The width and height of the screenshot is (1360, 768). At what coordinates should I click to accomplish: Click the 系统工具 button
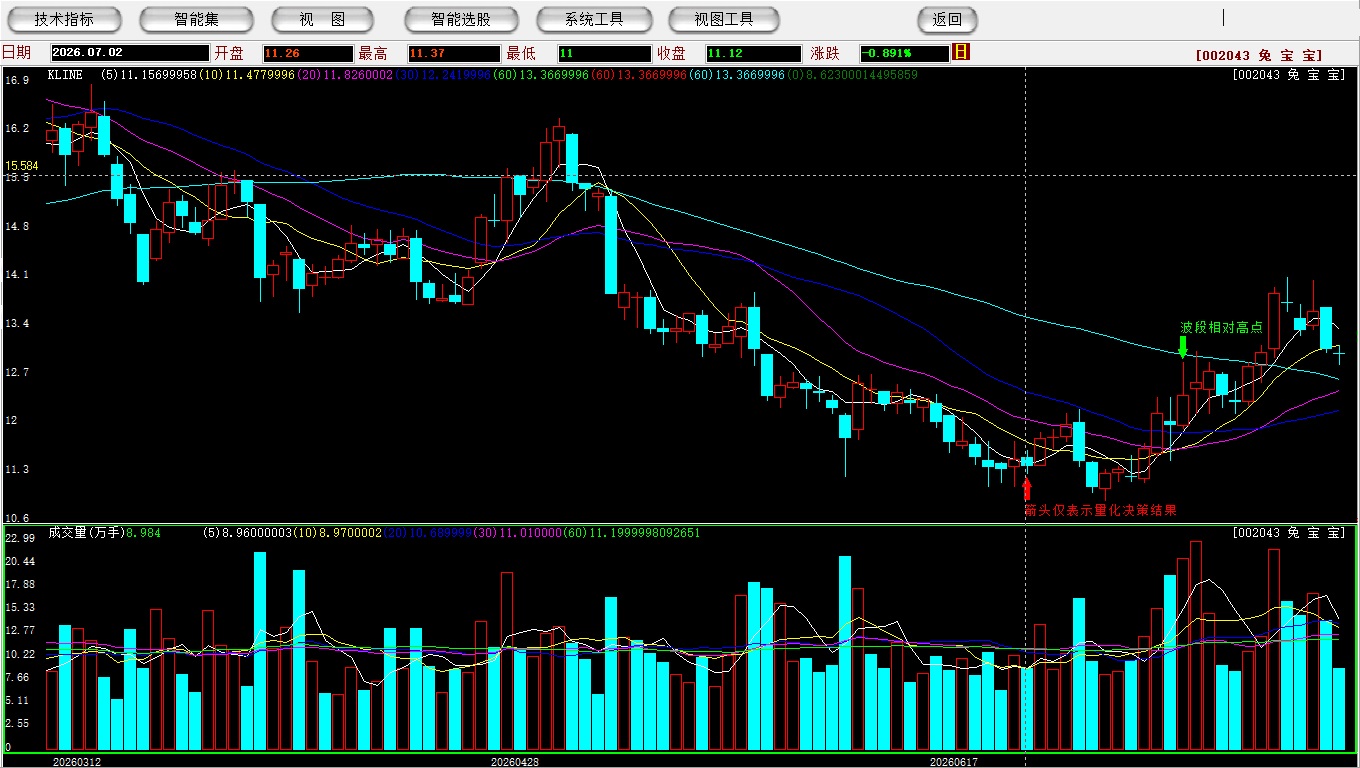(x=594, y=19)
